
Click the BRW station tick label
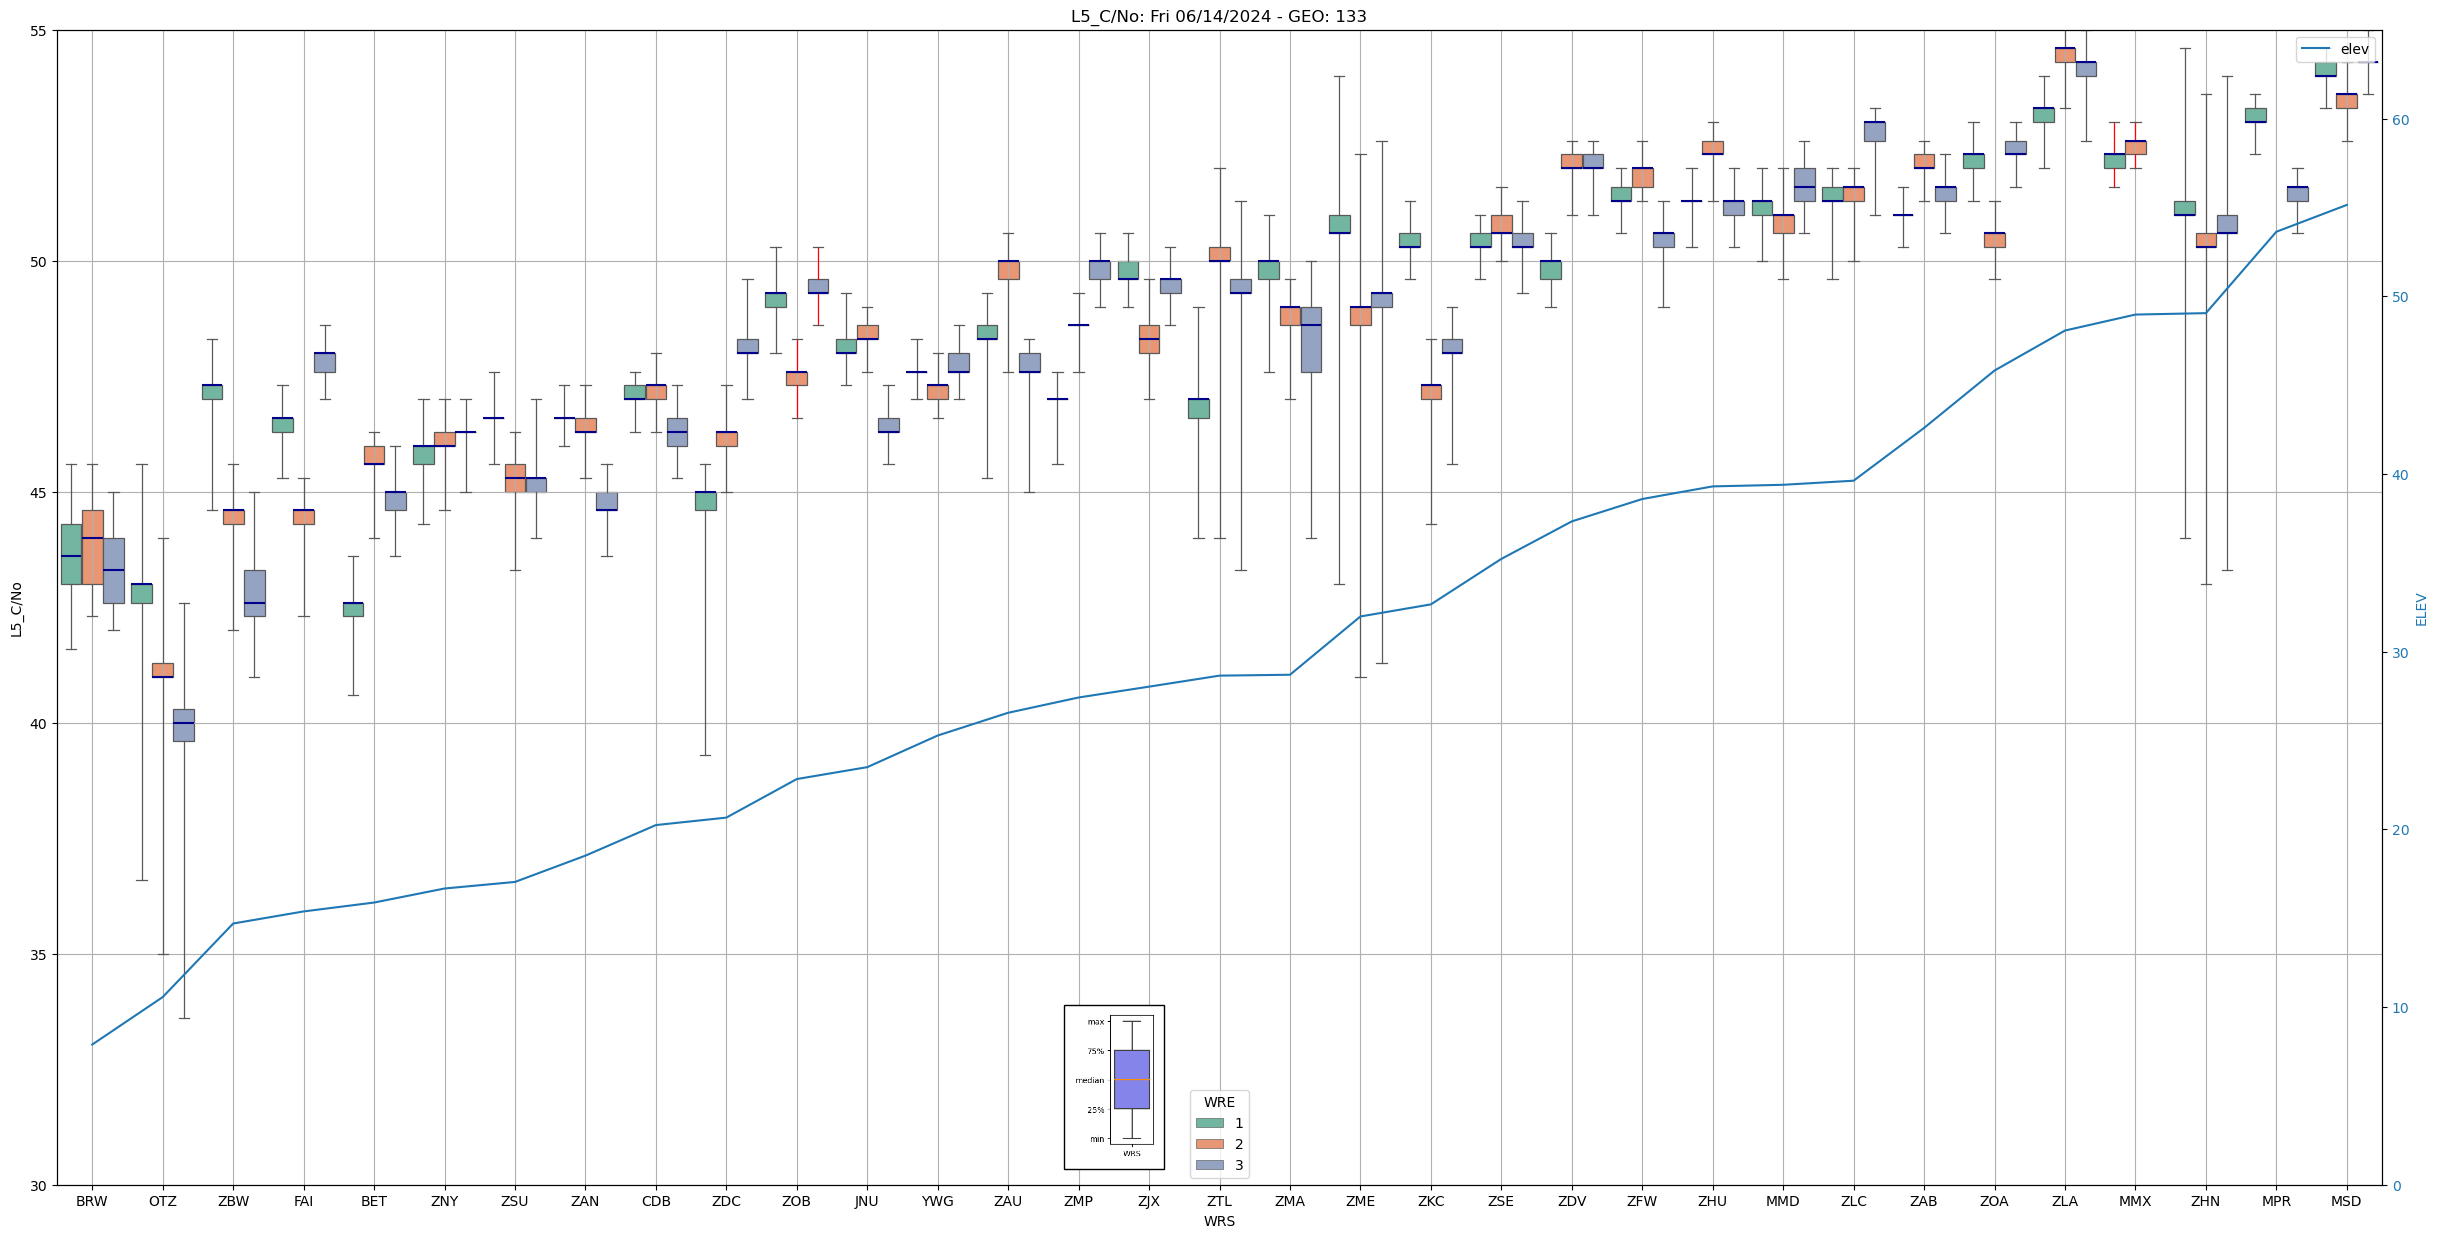click(x=92, y=1201)
